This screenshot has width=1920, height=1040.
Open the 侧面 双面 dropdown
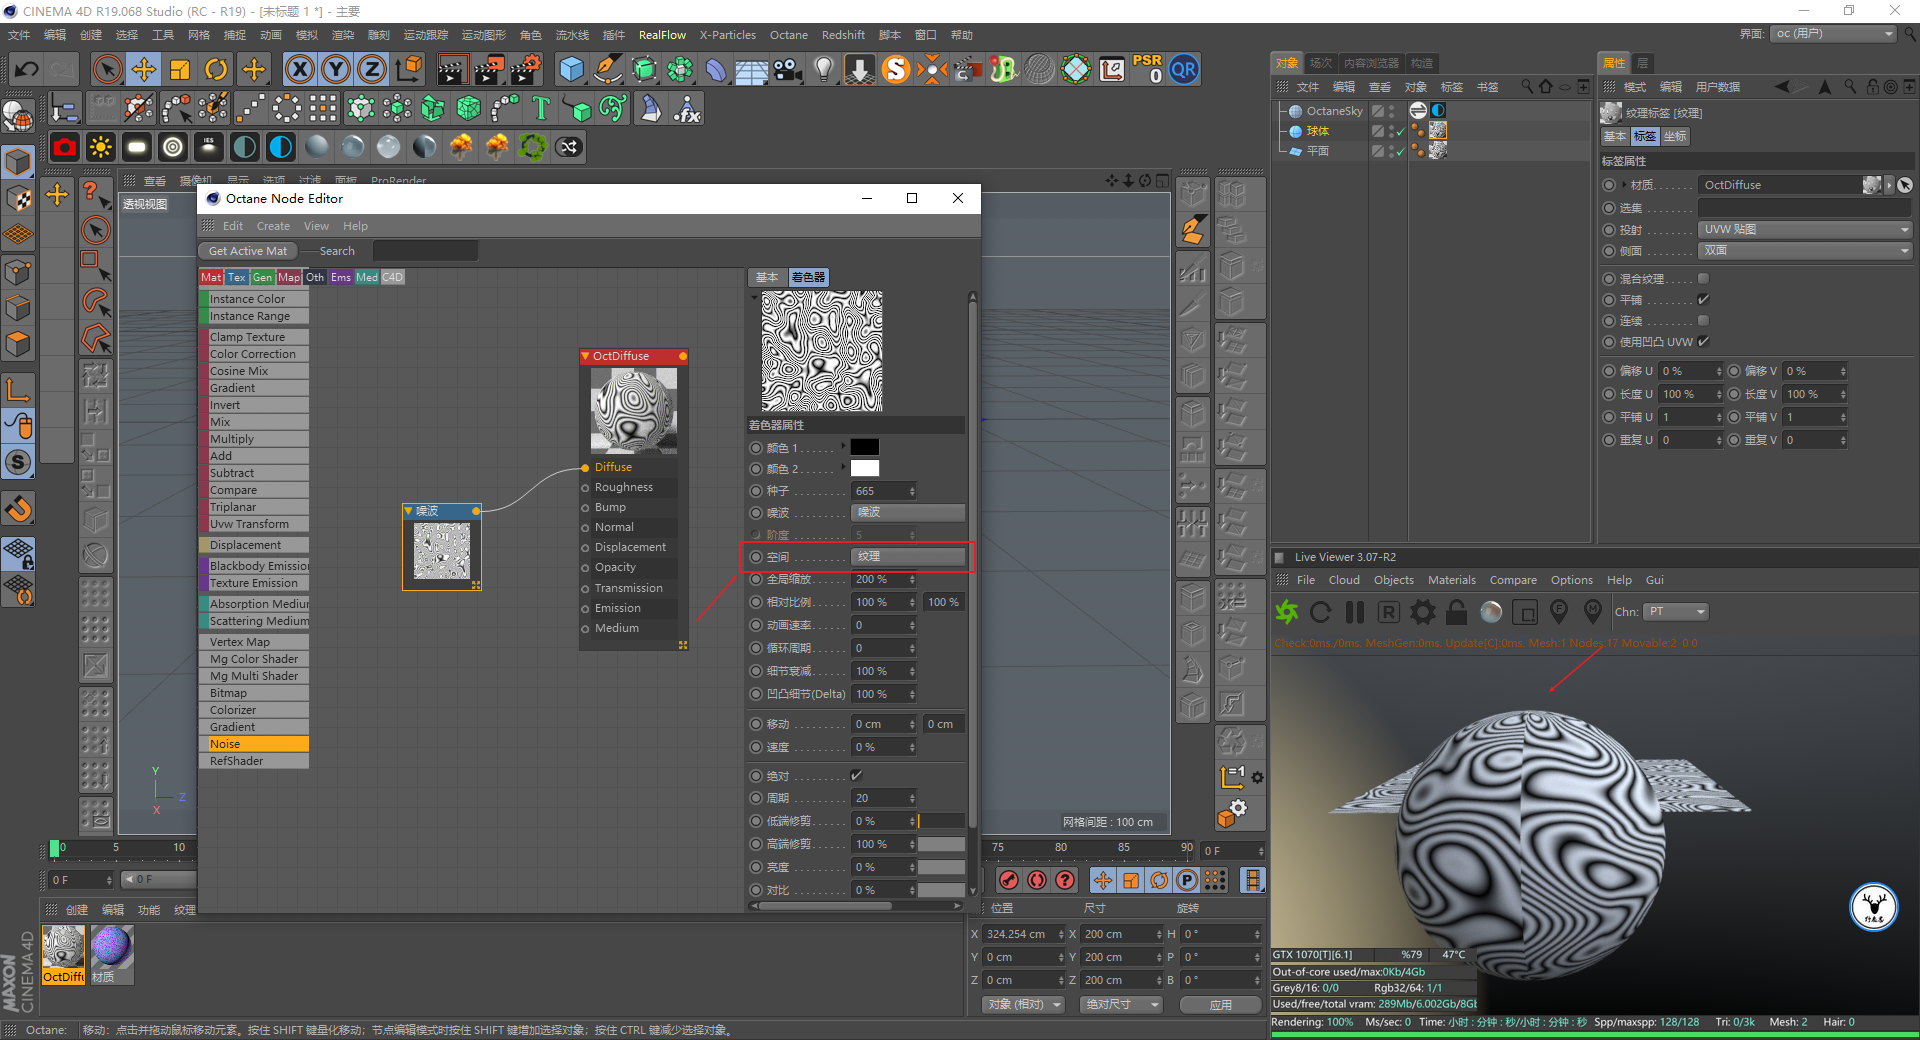[1805, 250]
